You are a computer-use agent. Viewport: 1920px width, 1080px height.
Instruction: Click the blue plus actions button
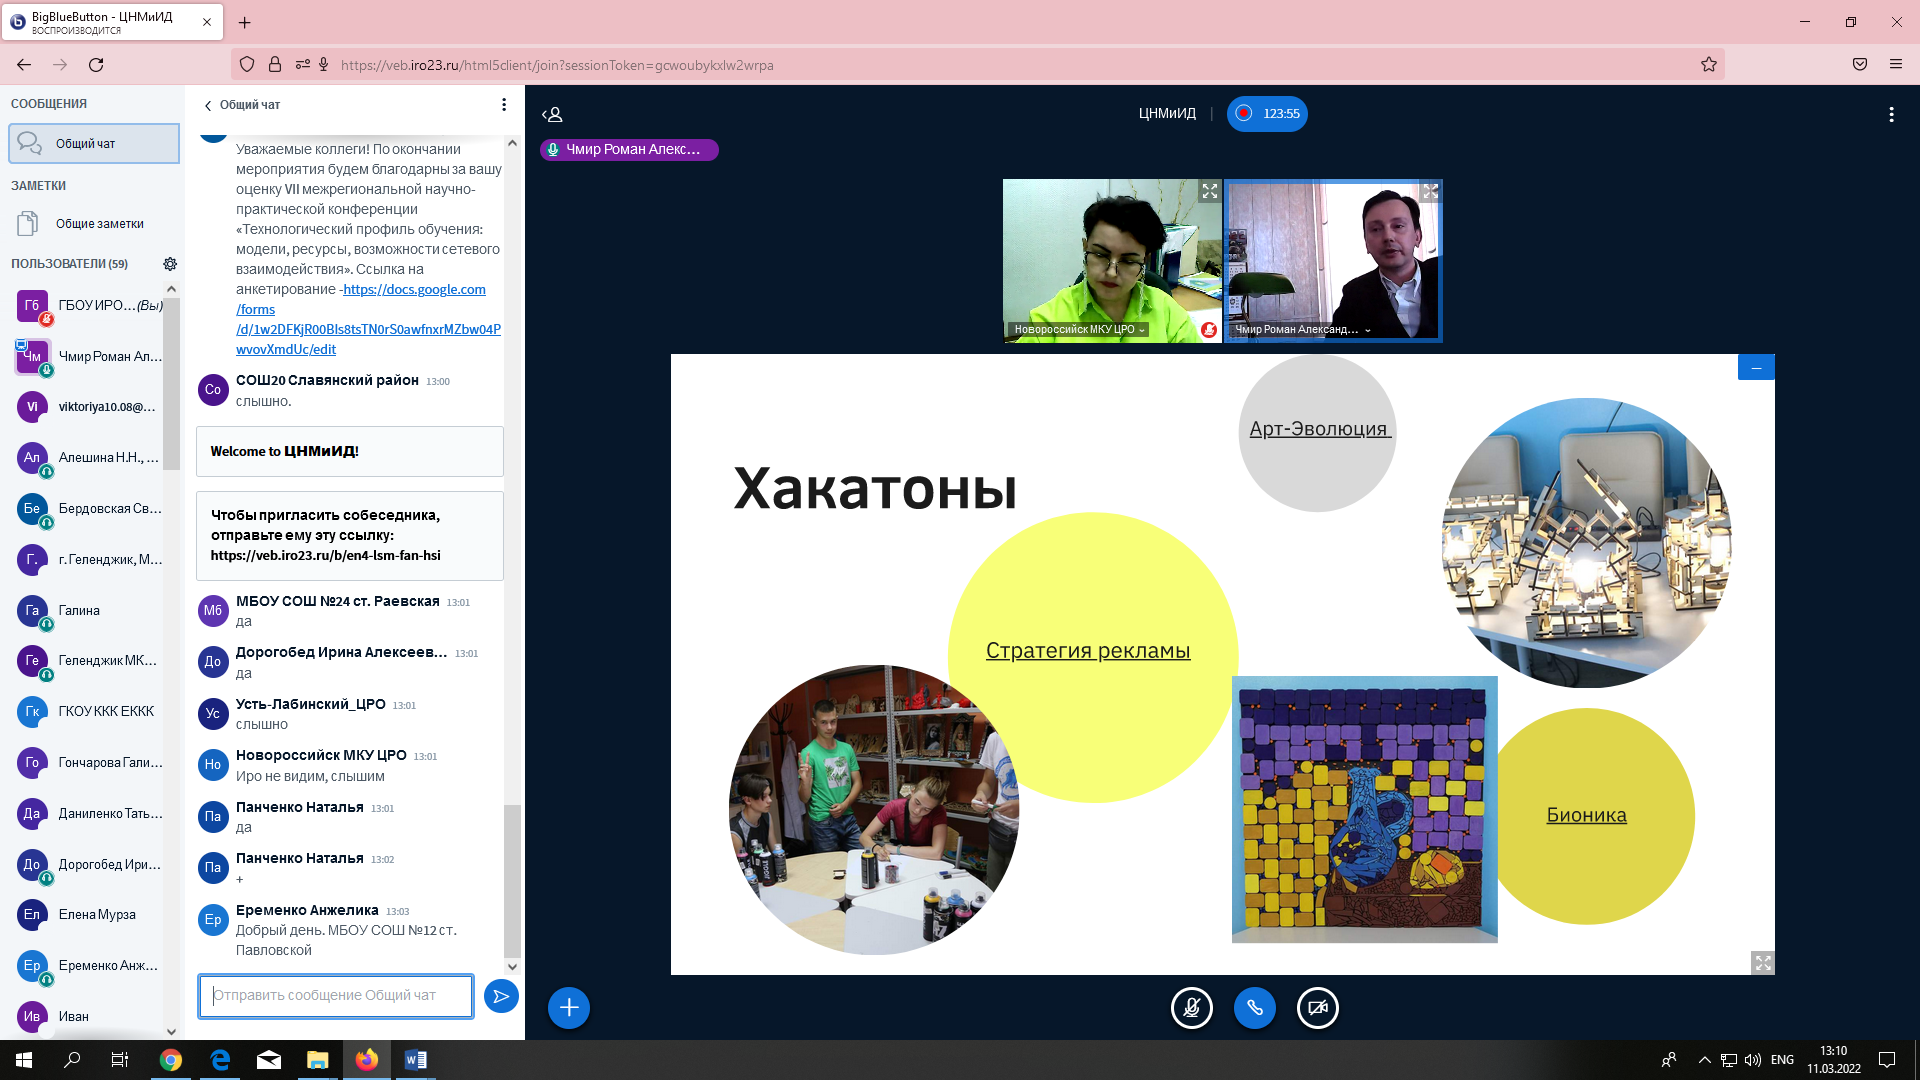coord(568,1007)
